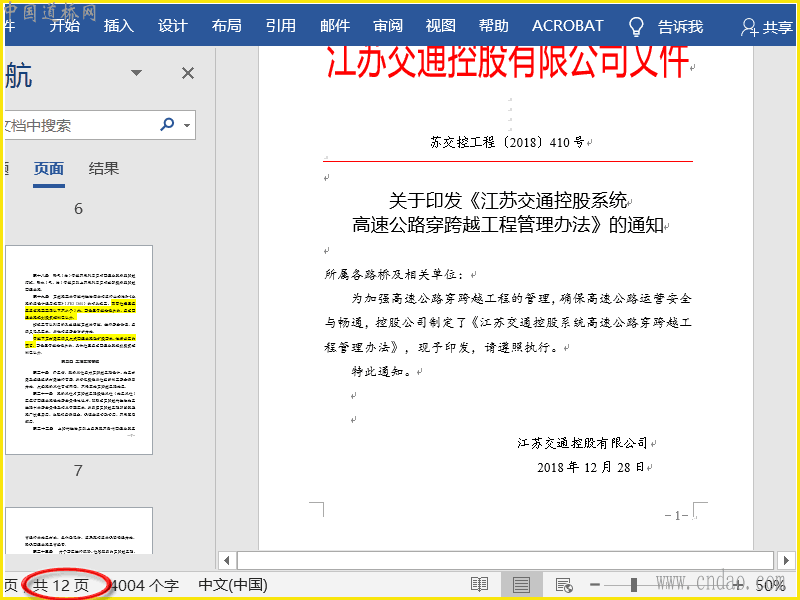This screenshot has height=600, width=800.
Task: Click the body line starting 为加强高速公路
Action: 521,298
